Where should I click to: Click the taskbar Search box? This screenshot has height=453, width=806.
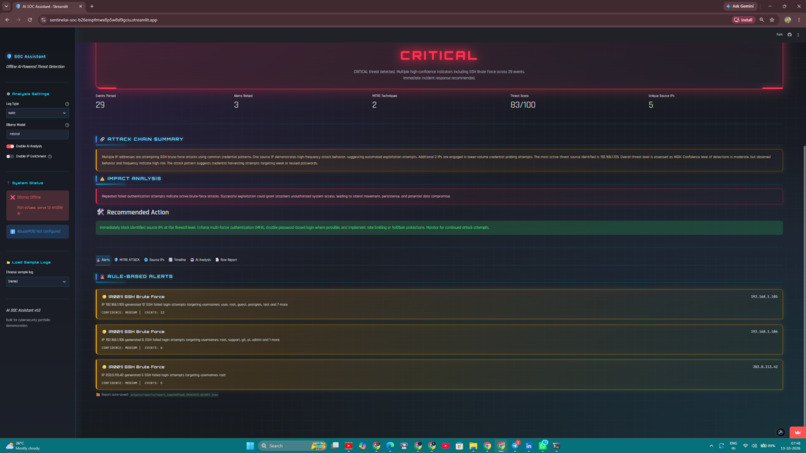[292, 446]
